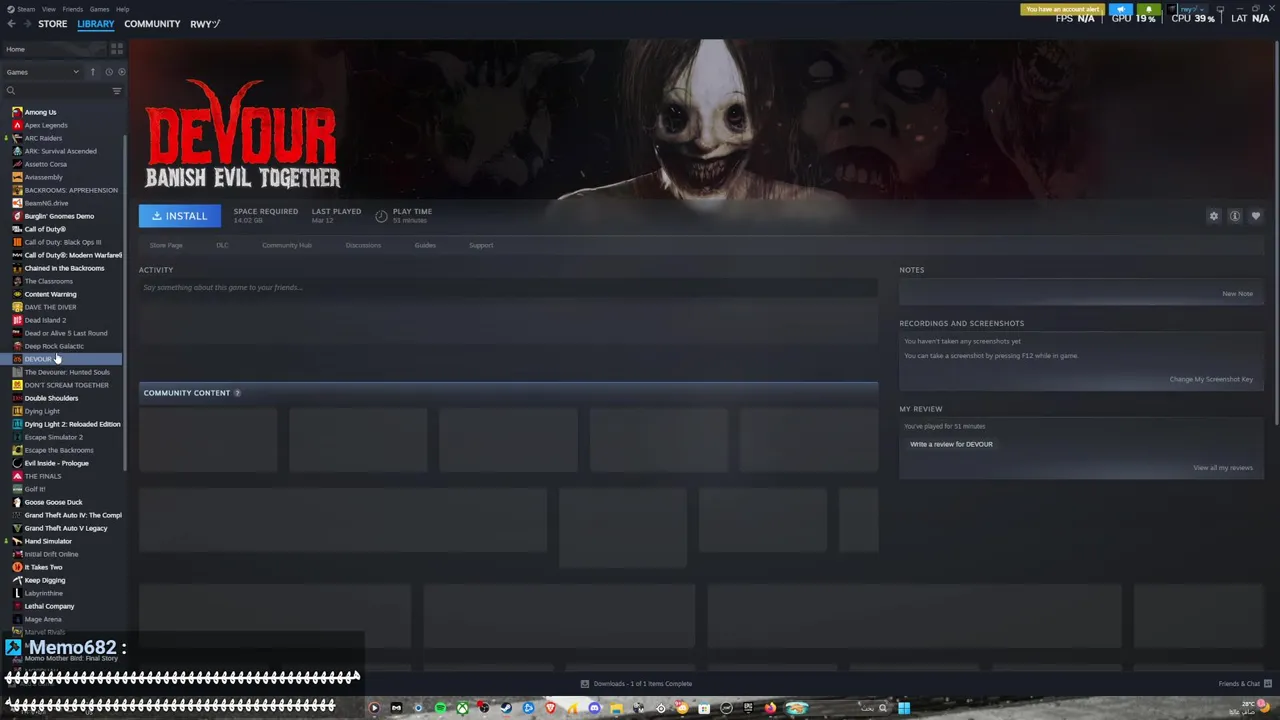This screenshot has height=720, width=1280.
Task: Open Xbox app from the taskbar
Action: click(462, 708)
